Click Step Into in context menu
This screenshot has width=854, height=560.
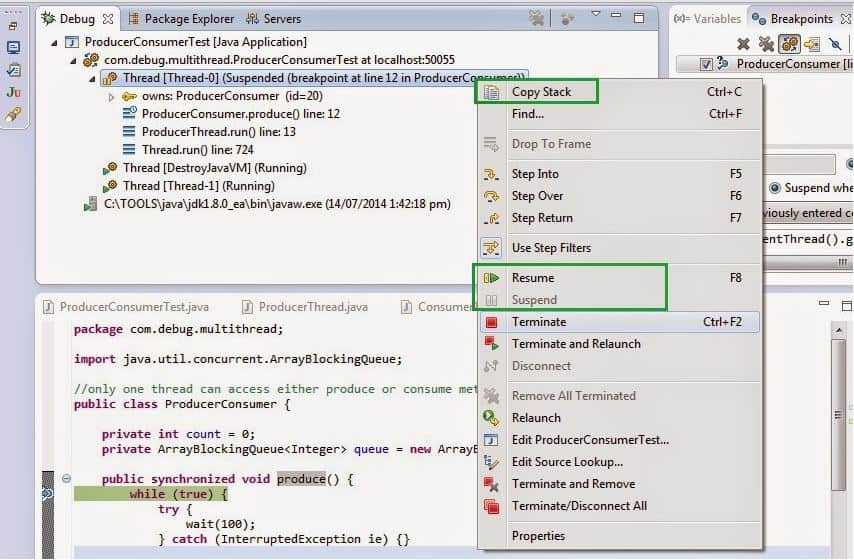coord(619,174)
